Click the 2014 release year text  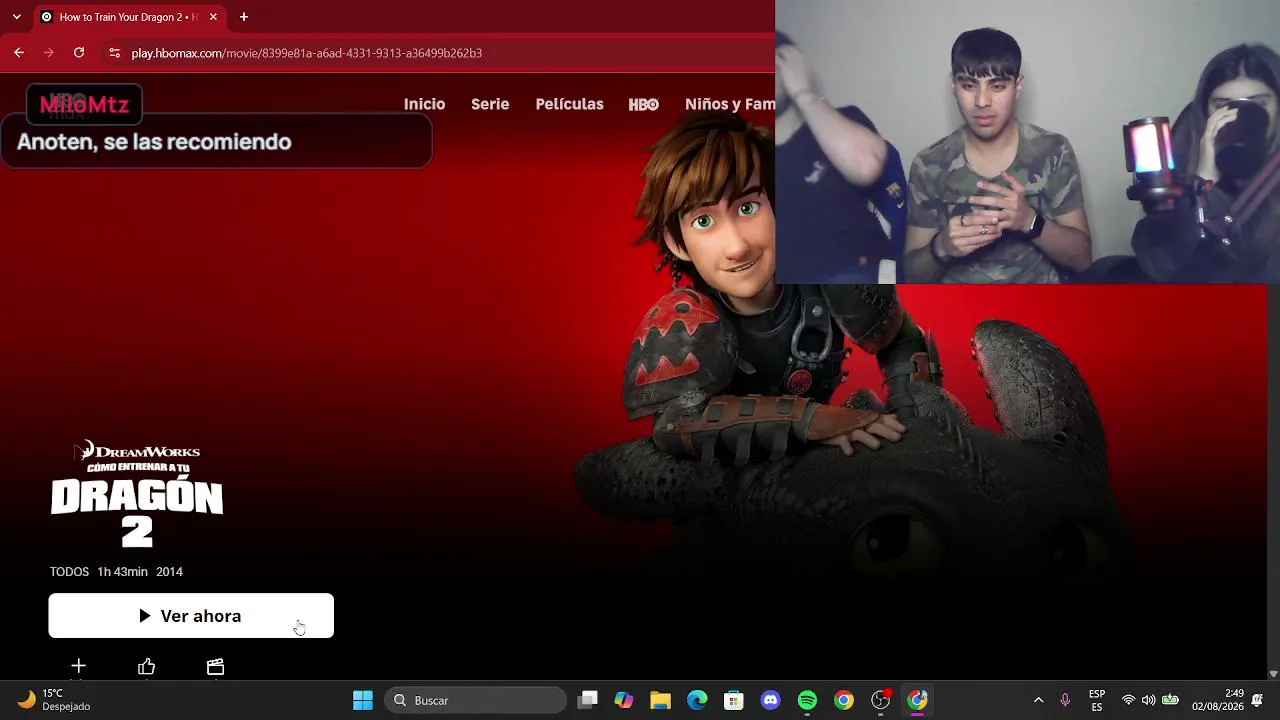click(x=169, y=572)
